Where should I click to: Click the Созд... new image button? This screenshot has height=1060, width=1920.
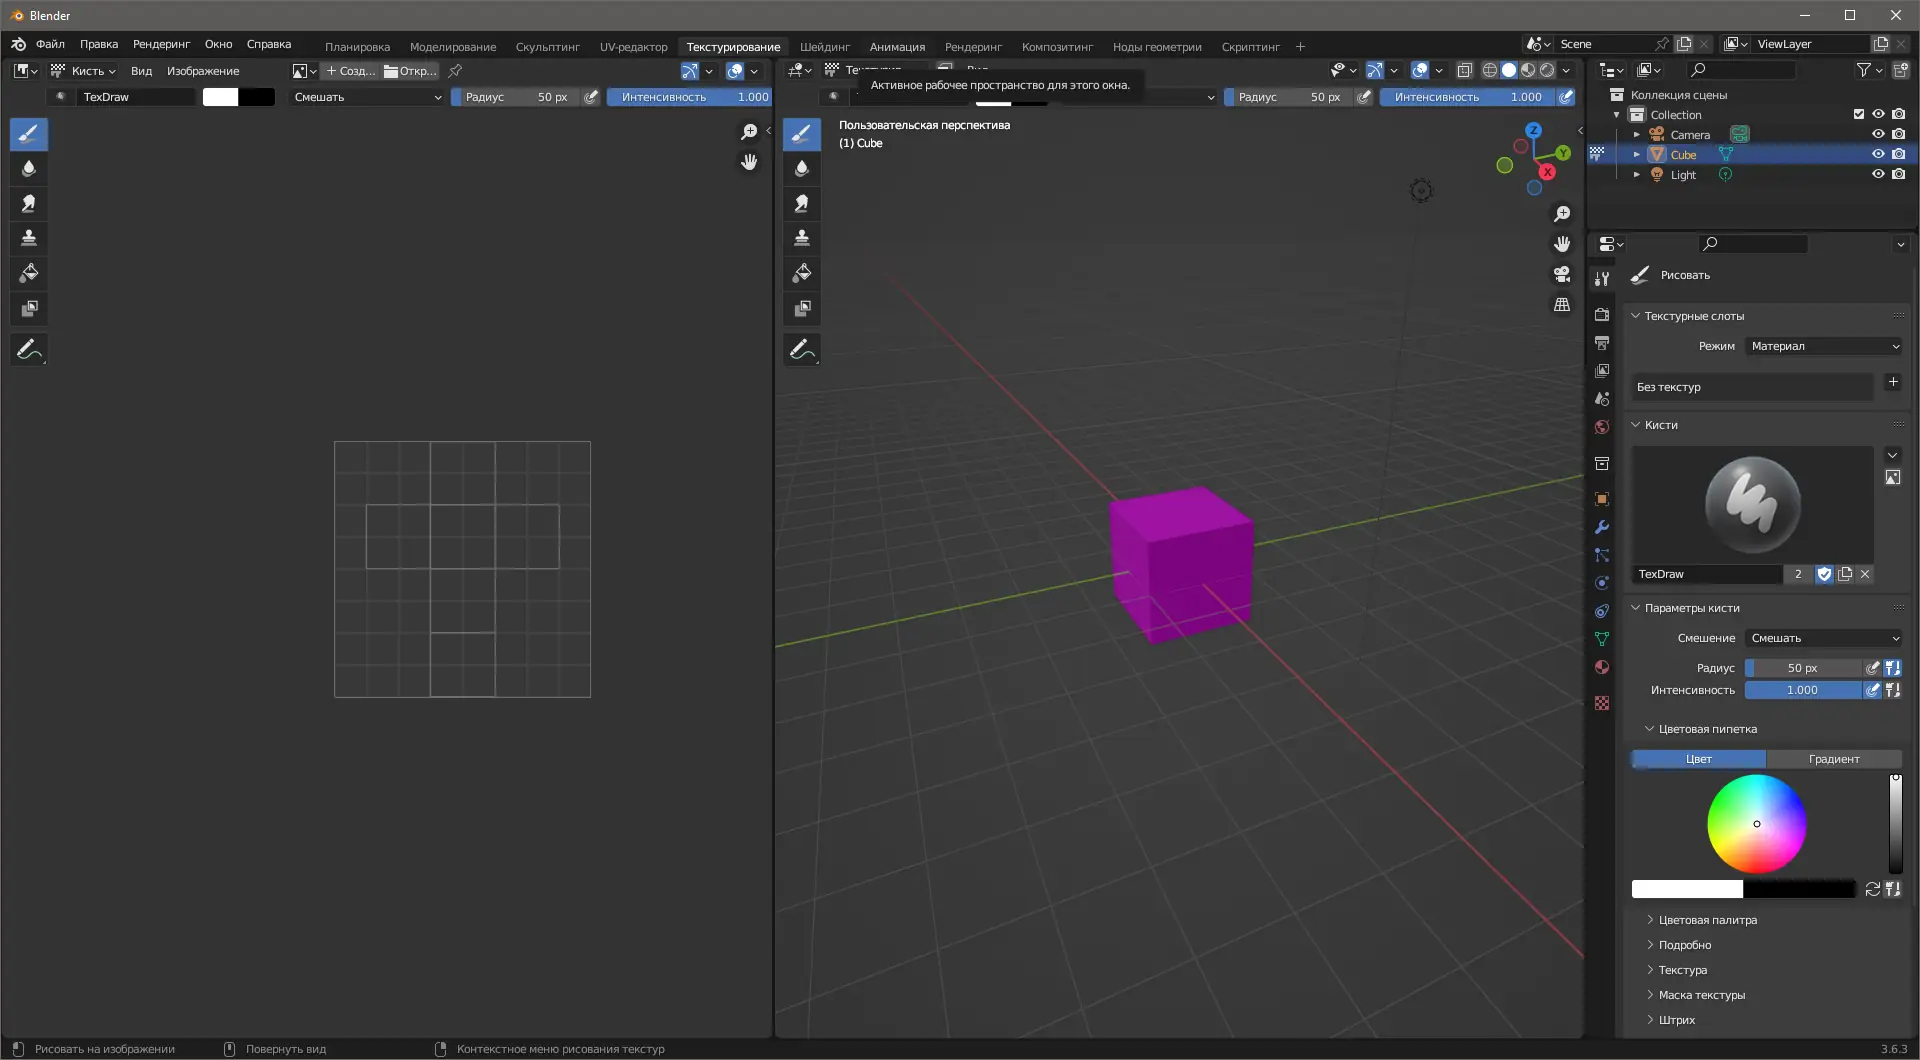click(x=351, y=71)
